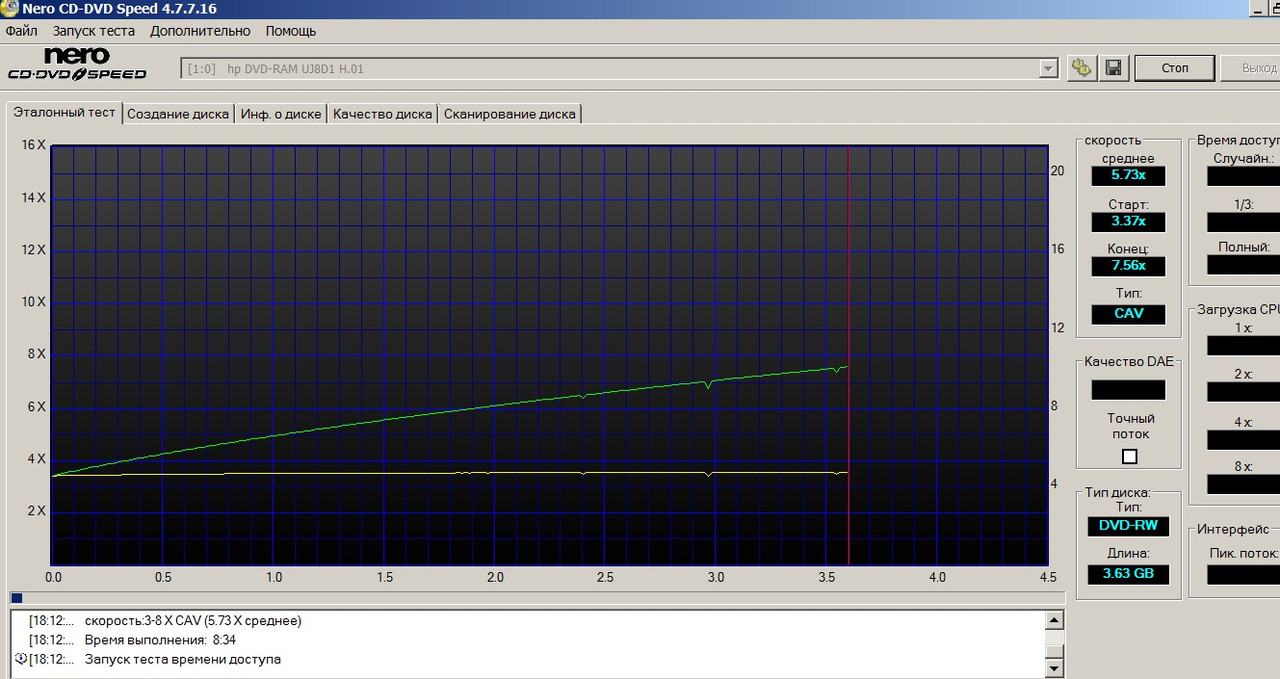This screenshot has height=679, width=1280.
Task: Open the Запуск теста menu
Action: point(93,31)
